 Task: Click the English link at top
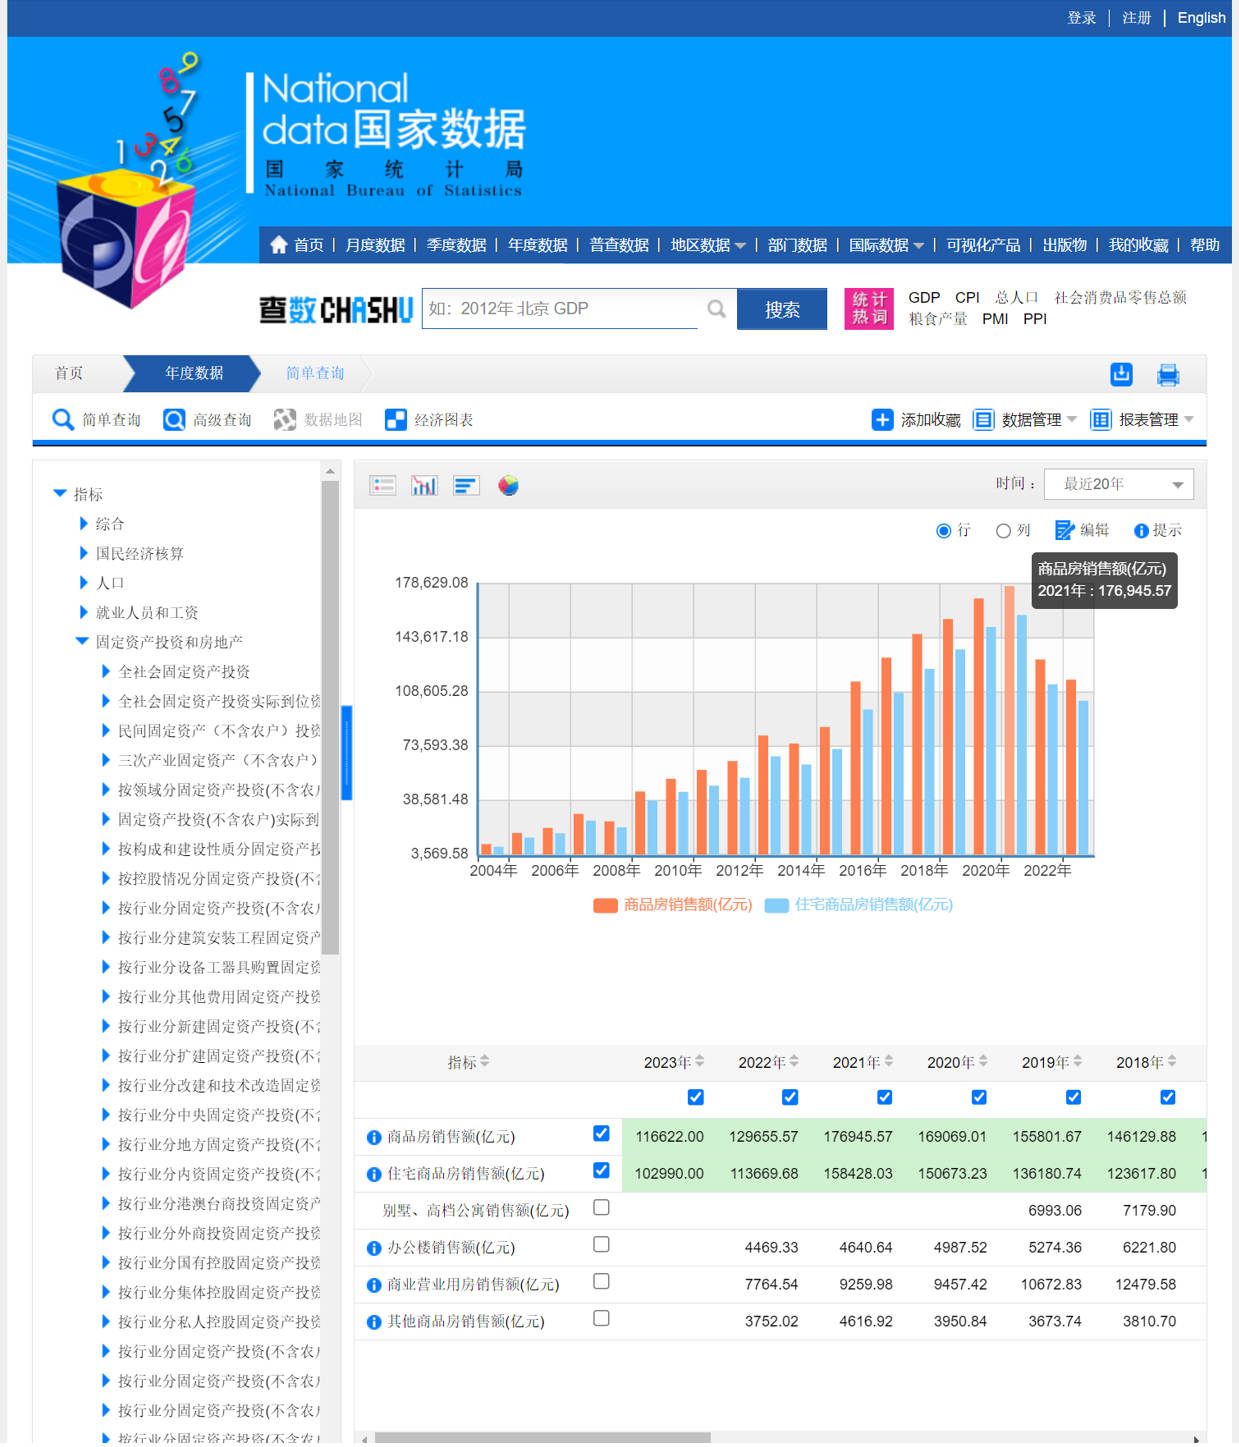(1200, 18)
